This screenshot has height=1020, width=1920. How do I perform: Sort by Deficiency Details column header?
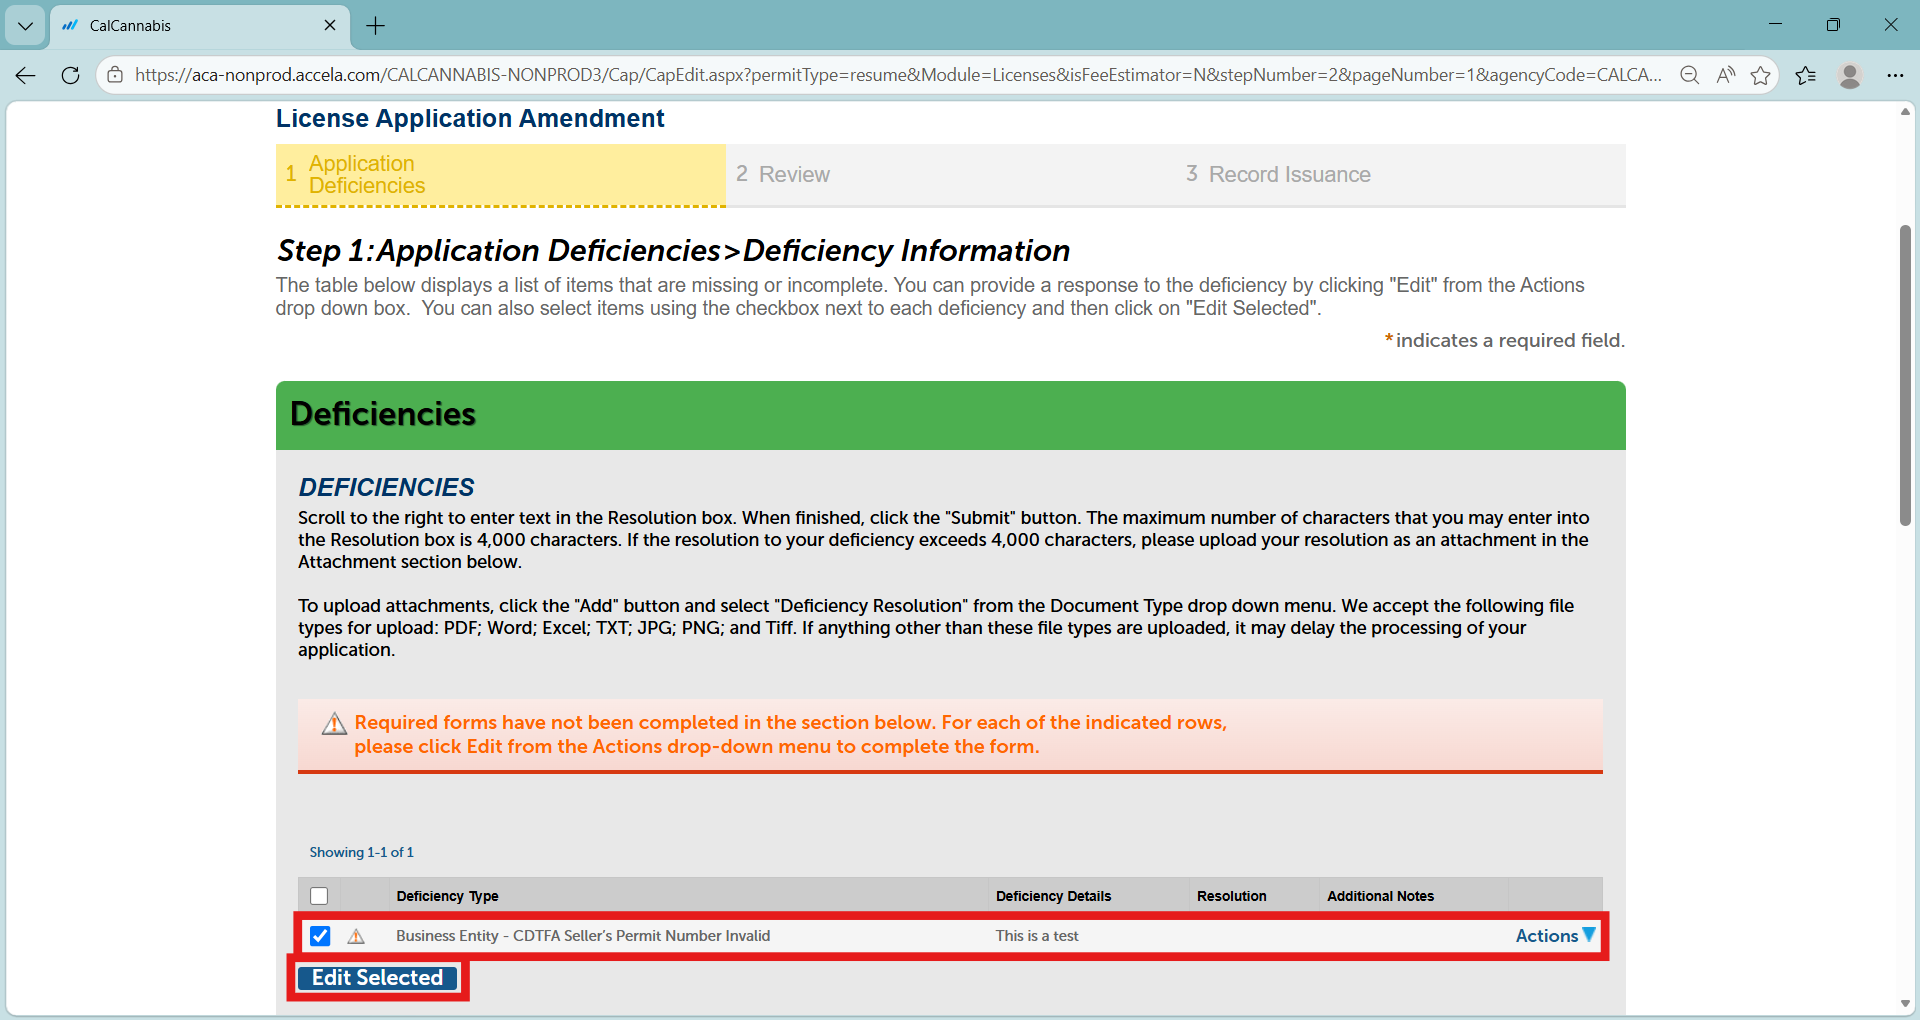click(x=1053, y=896)
